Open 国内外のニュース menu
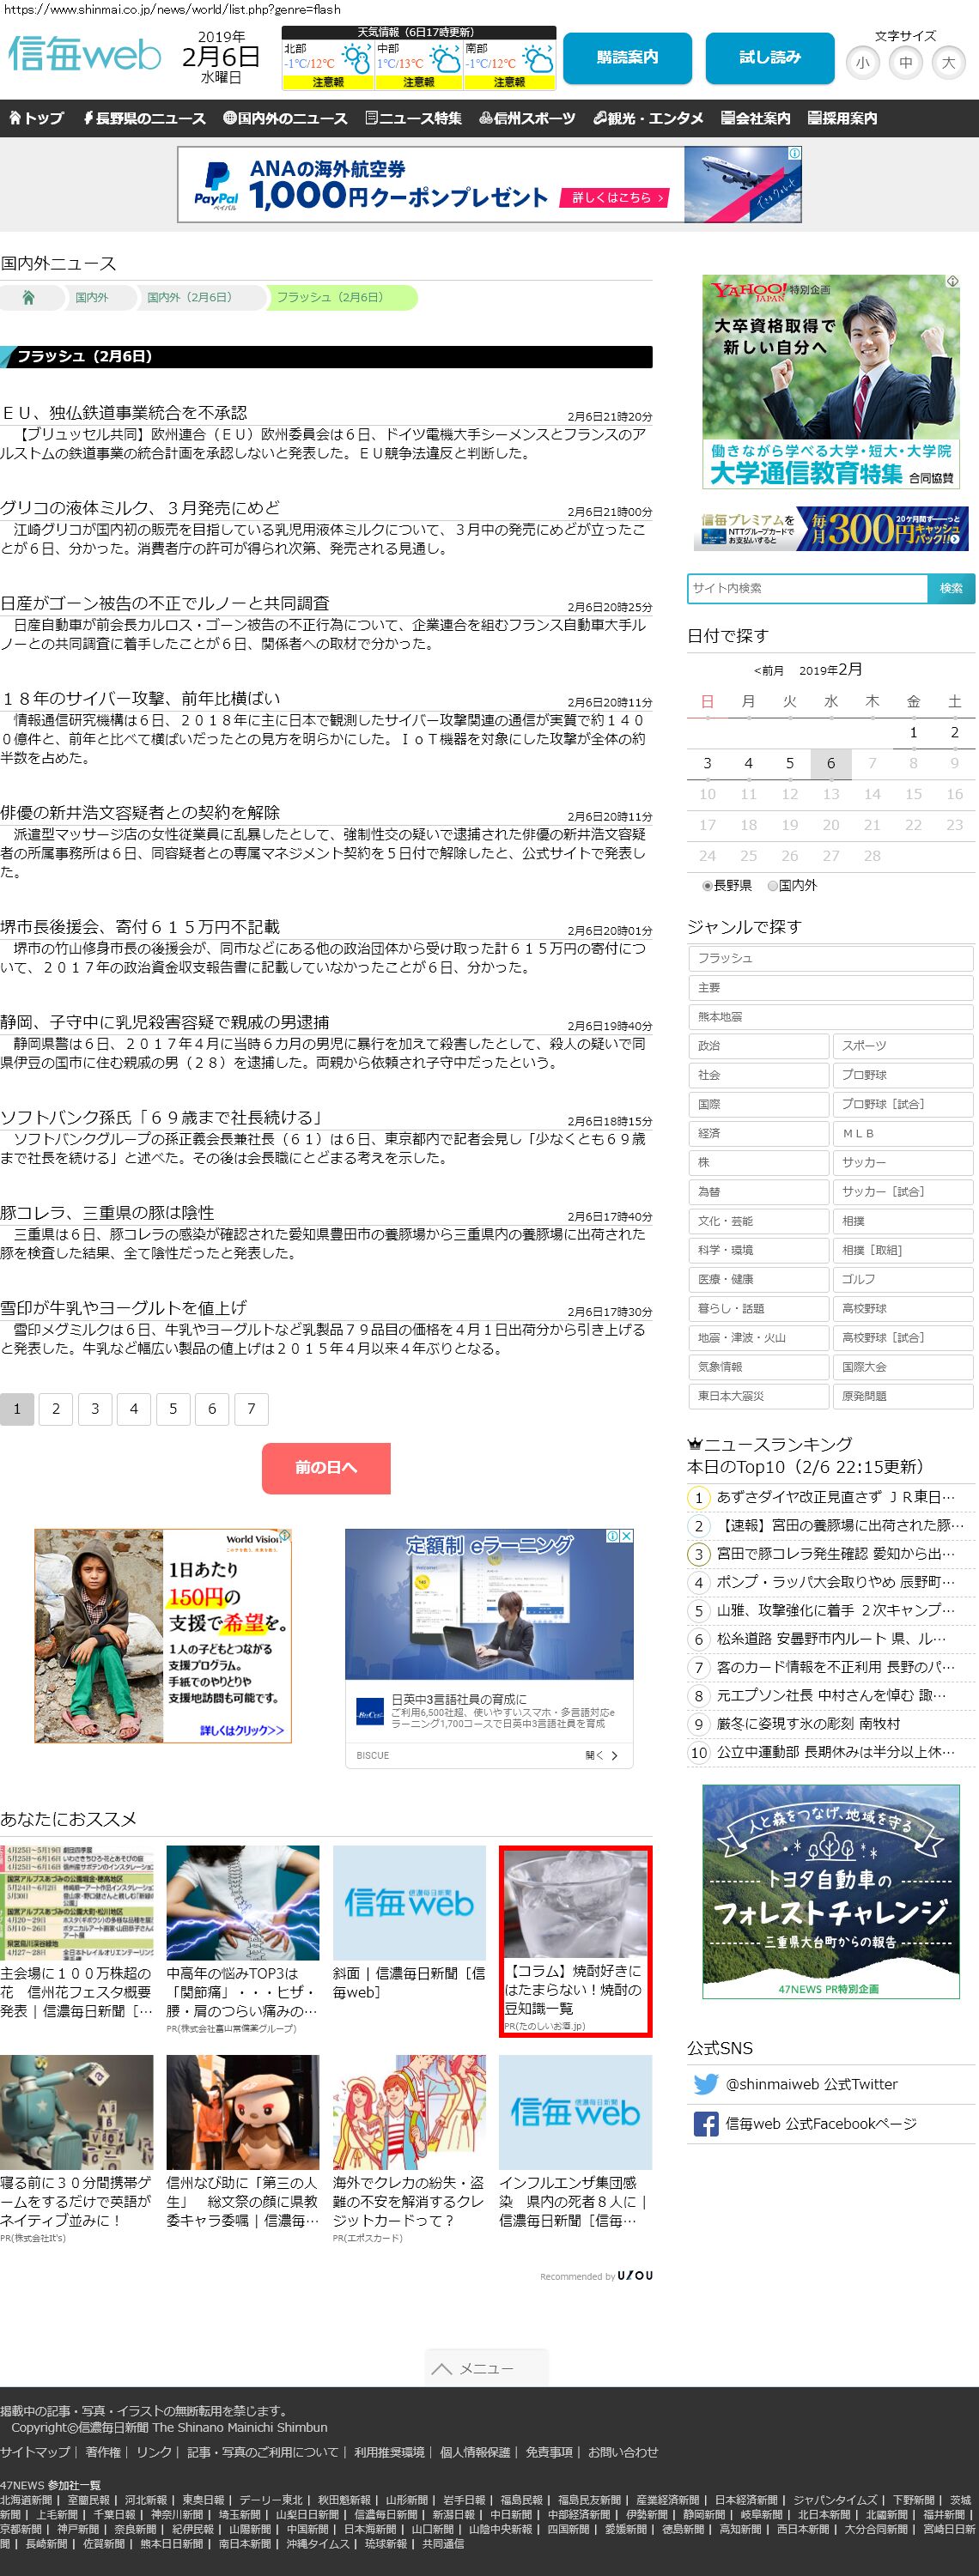The height and width of the screenshot is (2576, 979). [285, 118]
